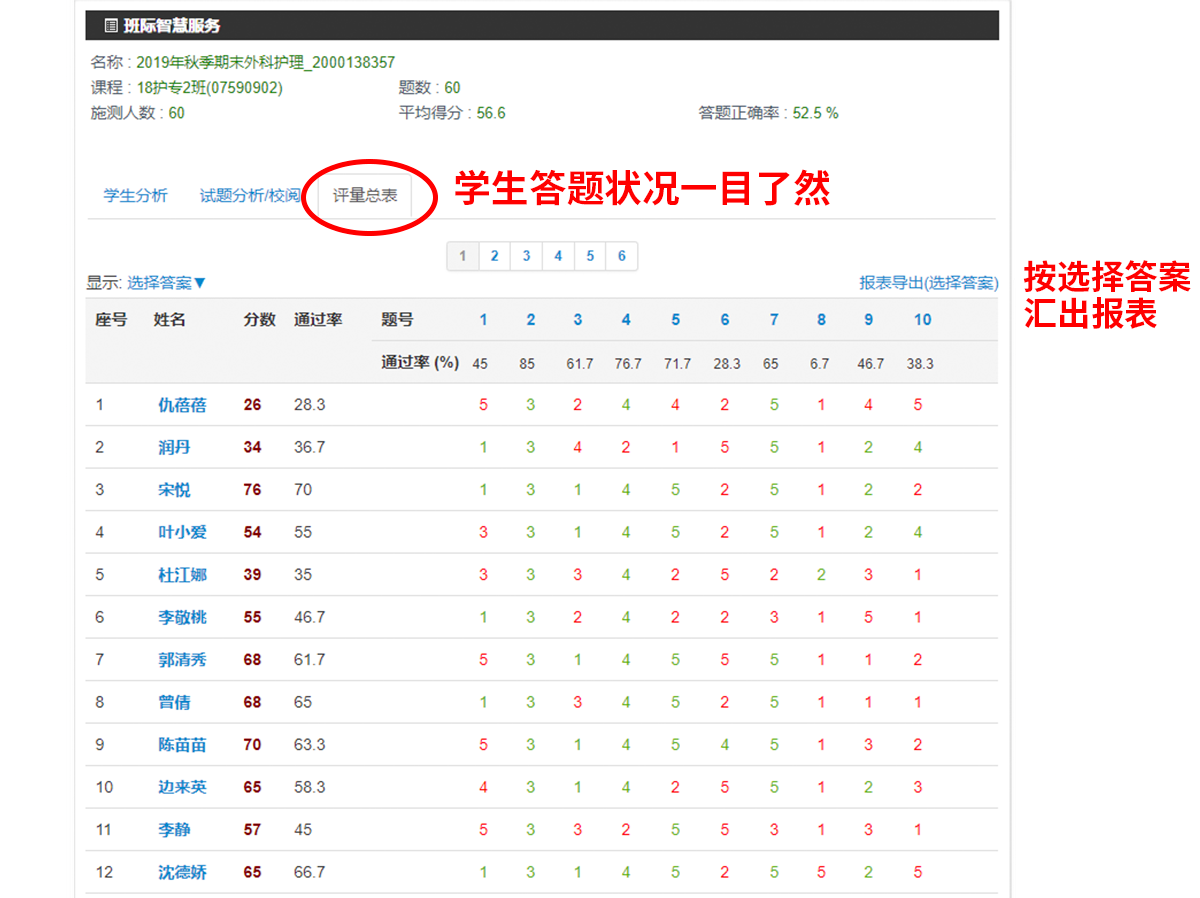Click the 座号 column header
The image size is (1200, 898).
click(111, 320)
